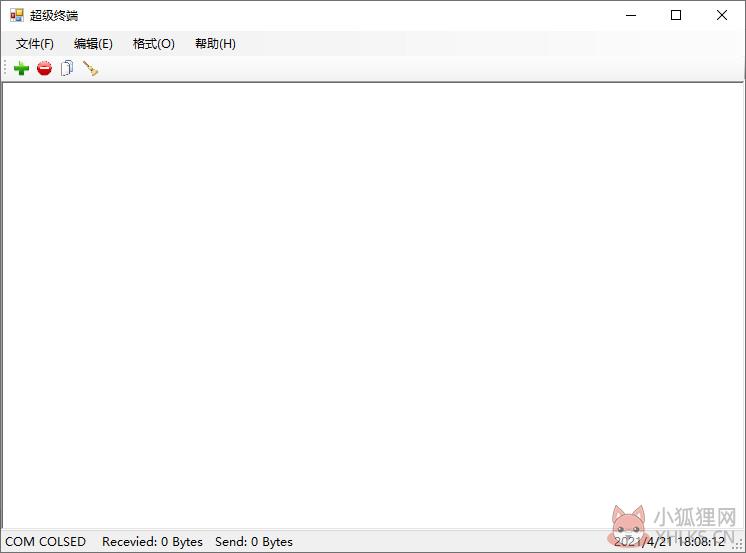
Task: Click inside the terminal text area
Action: 373,305
